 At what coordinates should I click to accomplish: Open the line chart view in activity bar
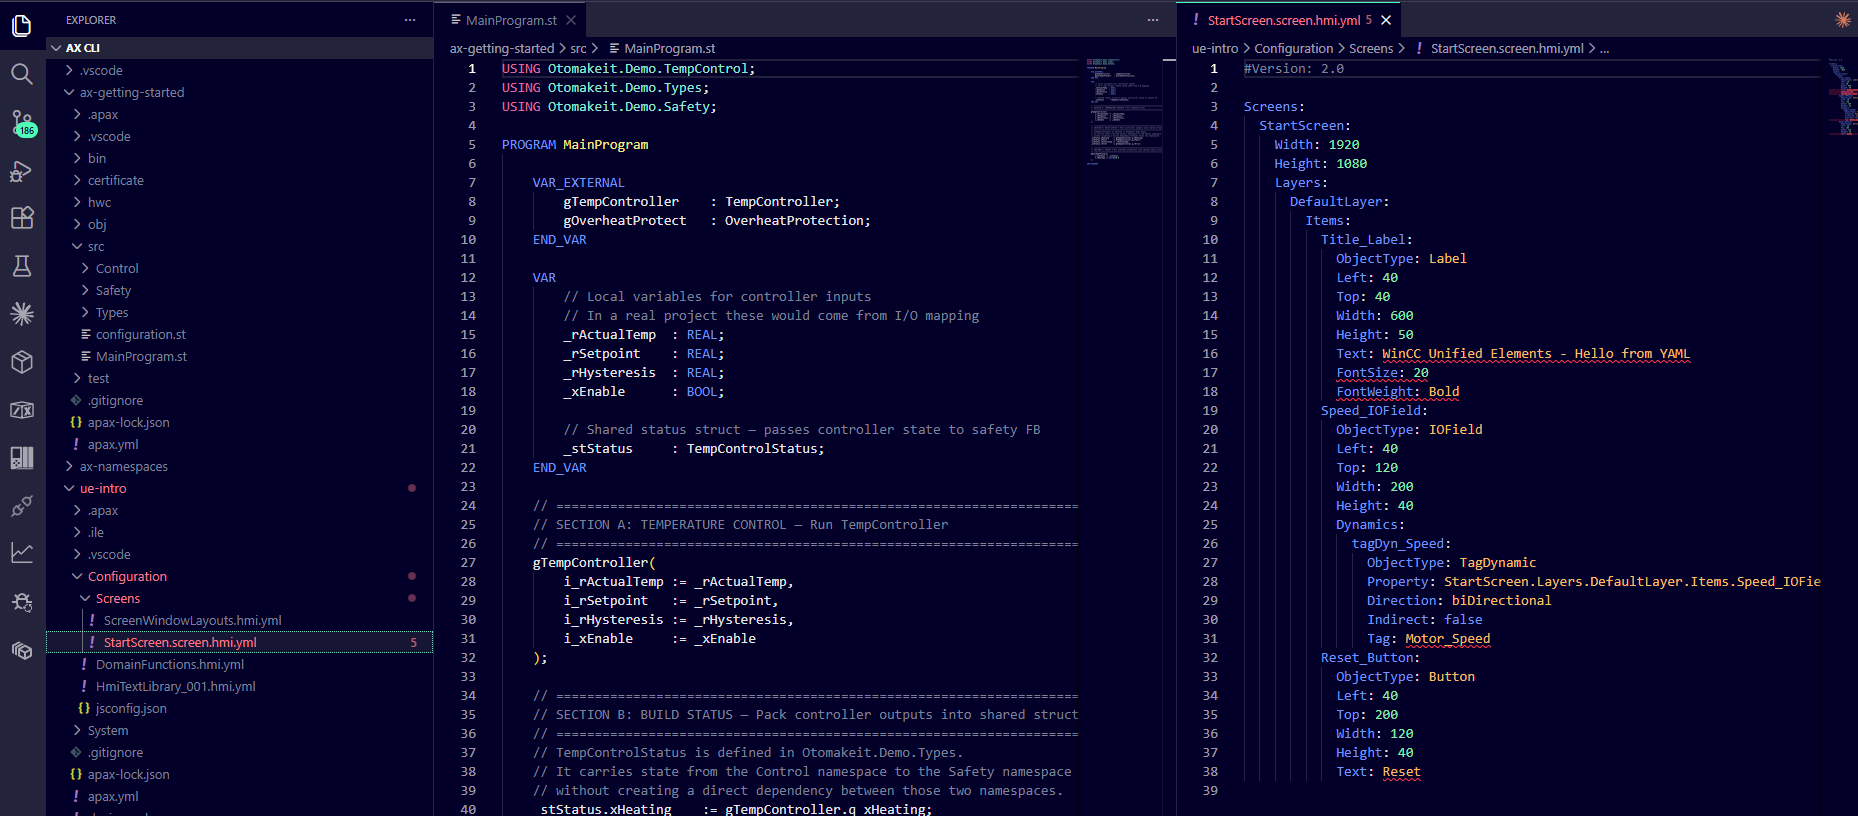pyautogui.click(x=22, y=553)
